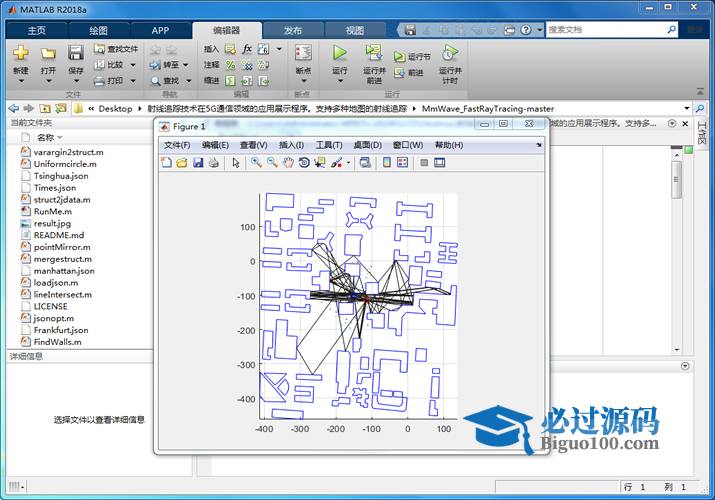Select the Zoom In tool in Figure toolbar

(x=256, y=163)
